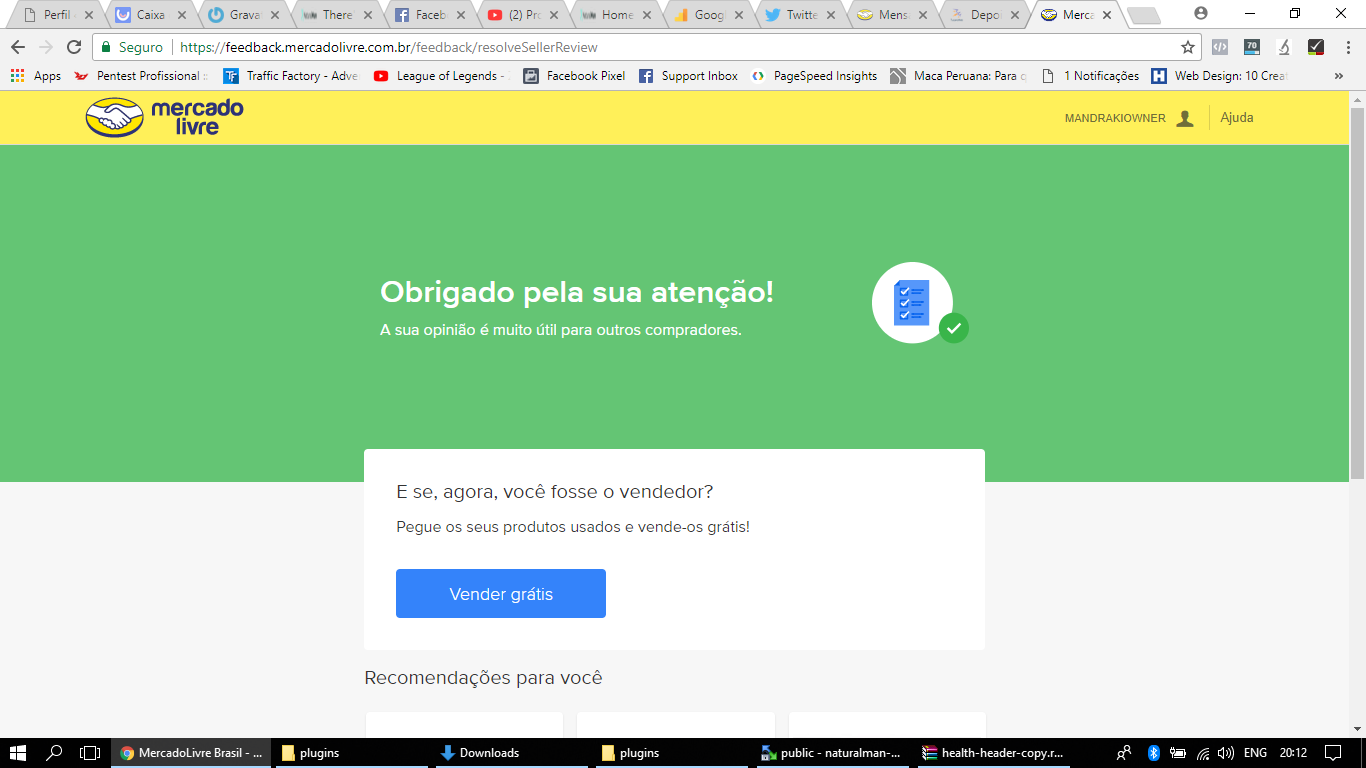Viewport: 1366px width, 768px height.
Task: Open Windows search magnifier icon
Action: point(54,753)
